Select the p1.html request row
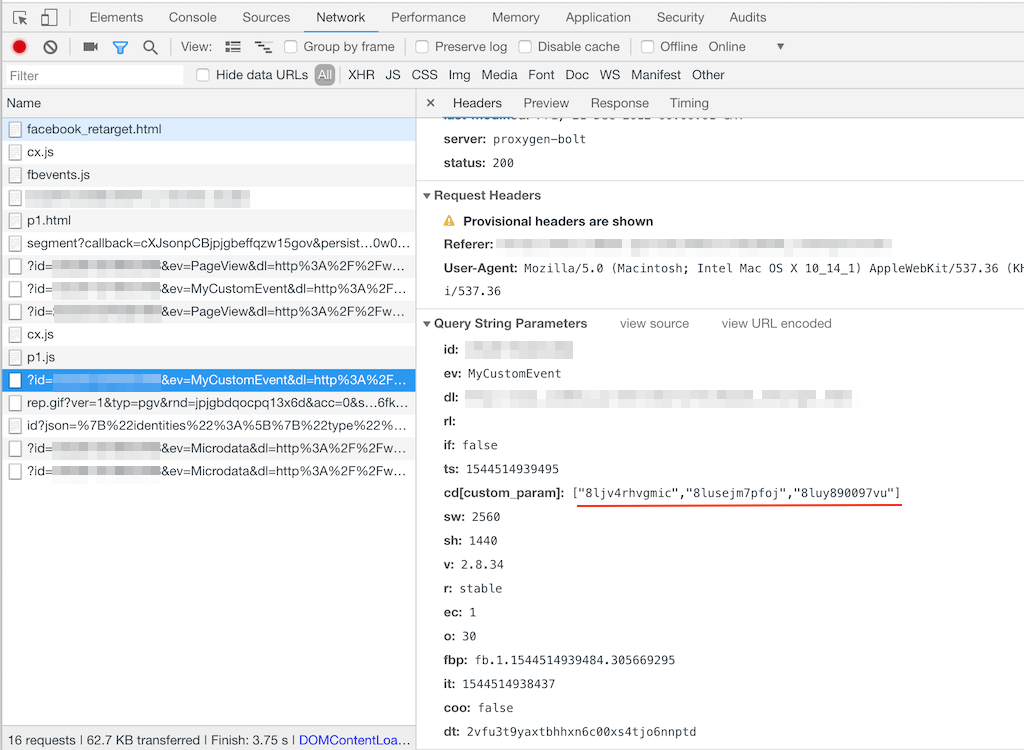The width and height of the screenshot is (1024, 750). tap(209, 221)
